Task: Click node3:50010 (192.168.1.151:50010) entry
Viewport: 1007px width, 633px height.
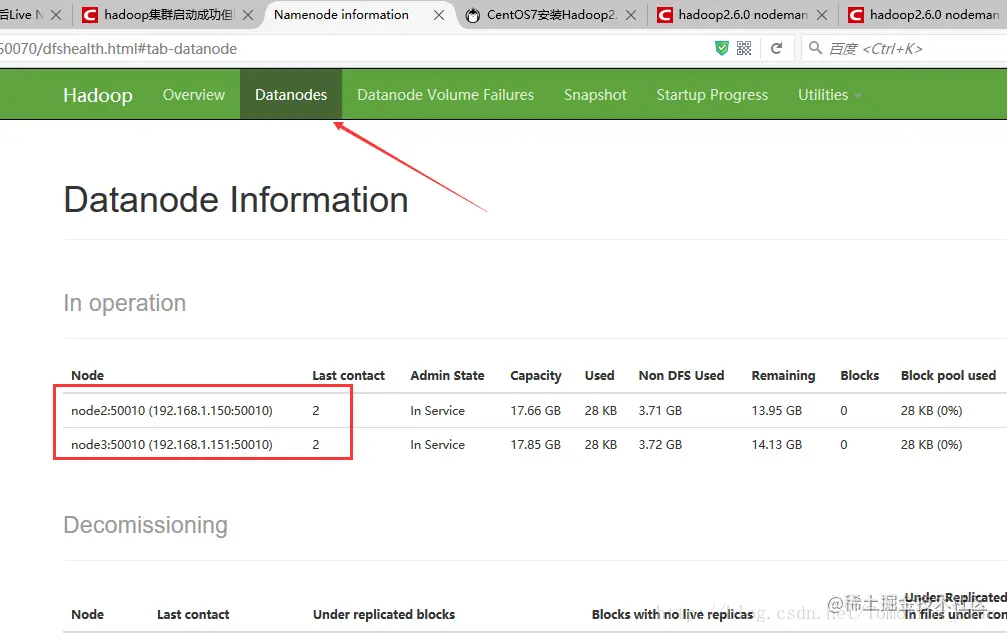Action: (x=171, y=445)
